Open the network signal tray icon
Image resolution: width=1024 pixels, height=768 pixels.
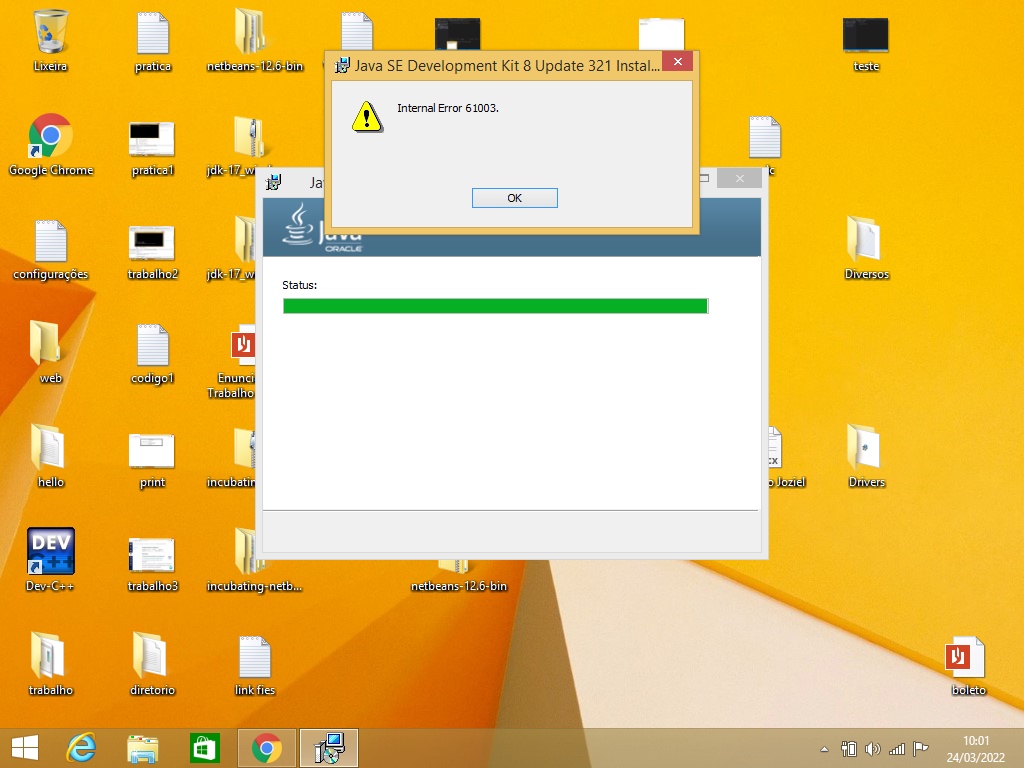tap(897, 749)
